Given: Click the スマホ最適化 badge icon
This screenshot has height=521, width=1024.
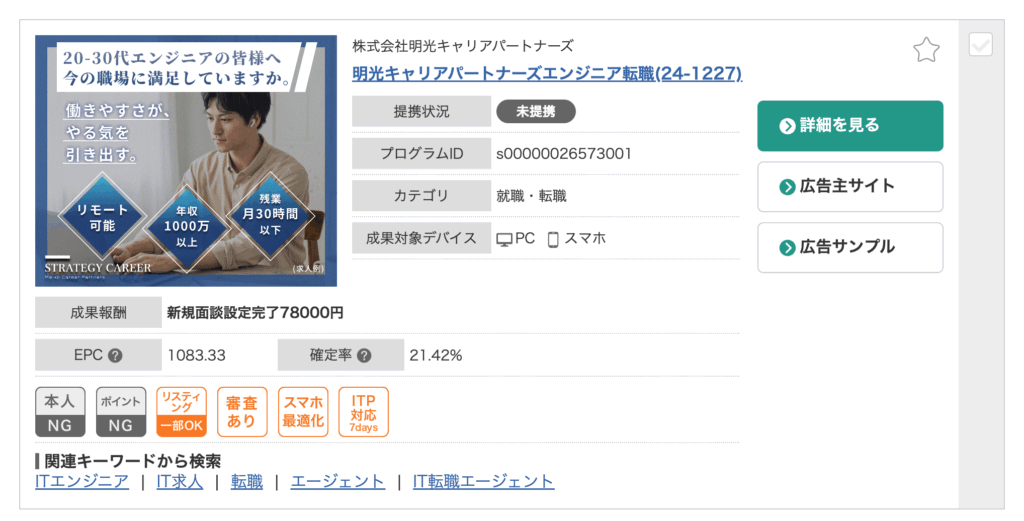Looking at the screenshot, I should pyautogui.click(x=303, y=412).
